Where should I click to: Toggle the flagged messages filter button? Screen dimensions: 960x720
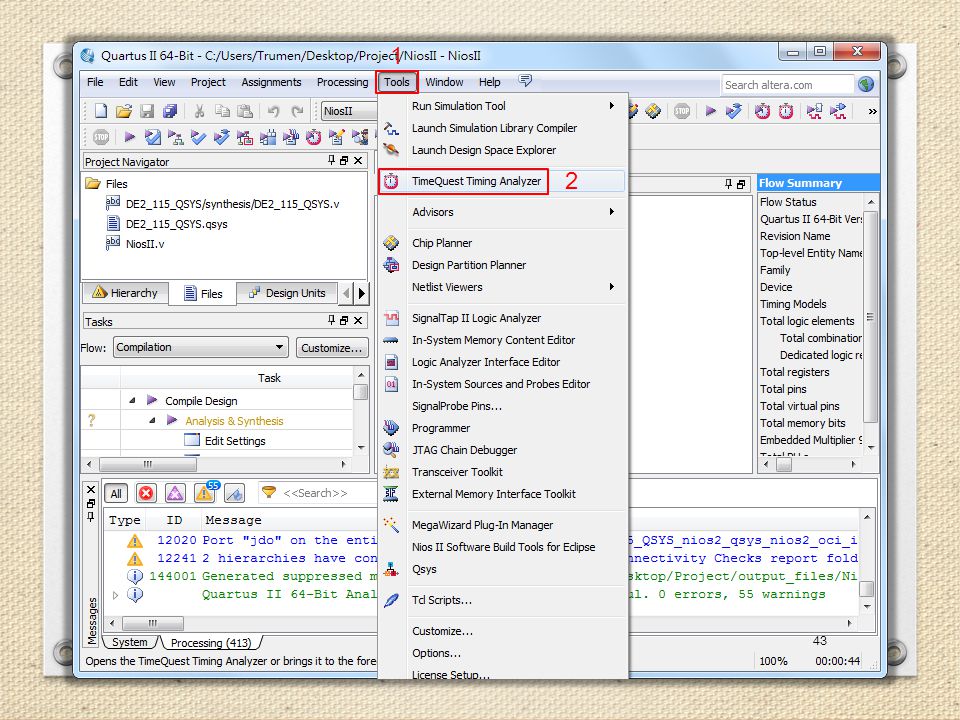(x=234, y=493)
